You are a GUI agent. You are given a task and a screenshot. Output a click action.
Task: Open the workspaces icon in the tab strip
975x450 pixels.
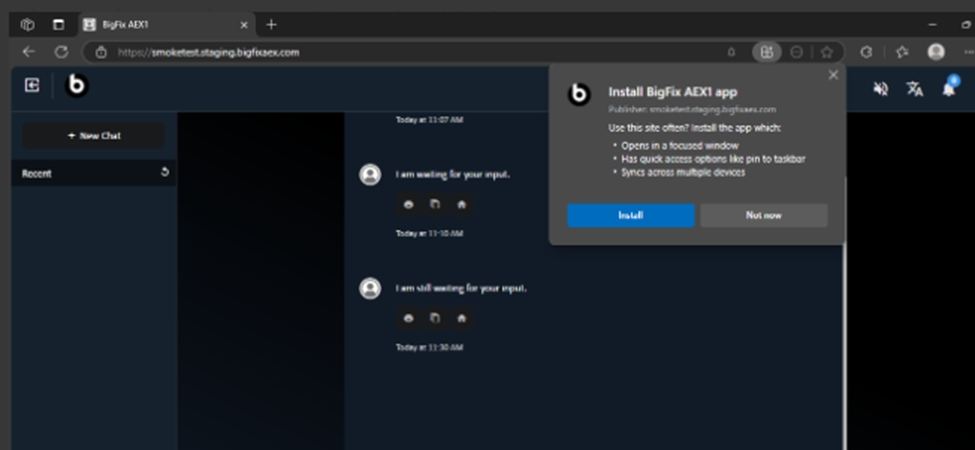pyautogui.click(x=27, y=24)
